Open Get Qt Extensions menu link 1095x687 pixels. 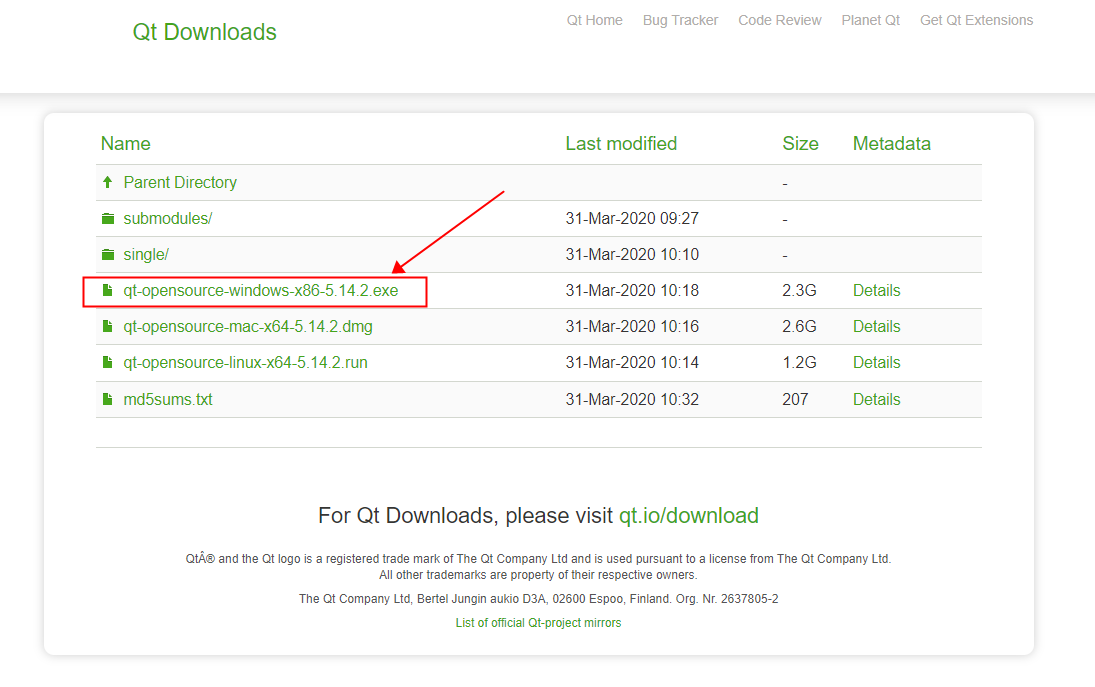976,20
